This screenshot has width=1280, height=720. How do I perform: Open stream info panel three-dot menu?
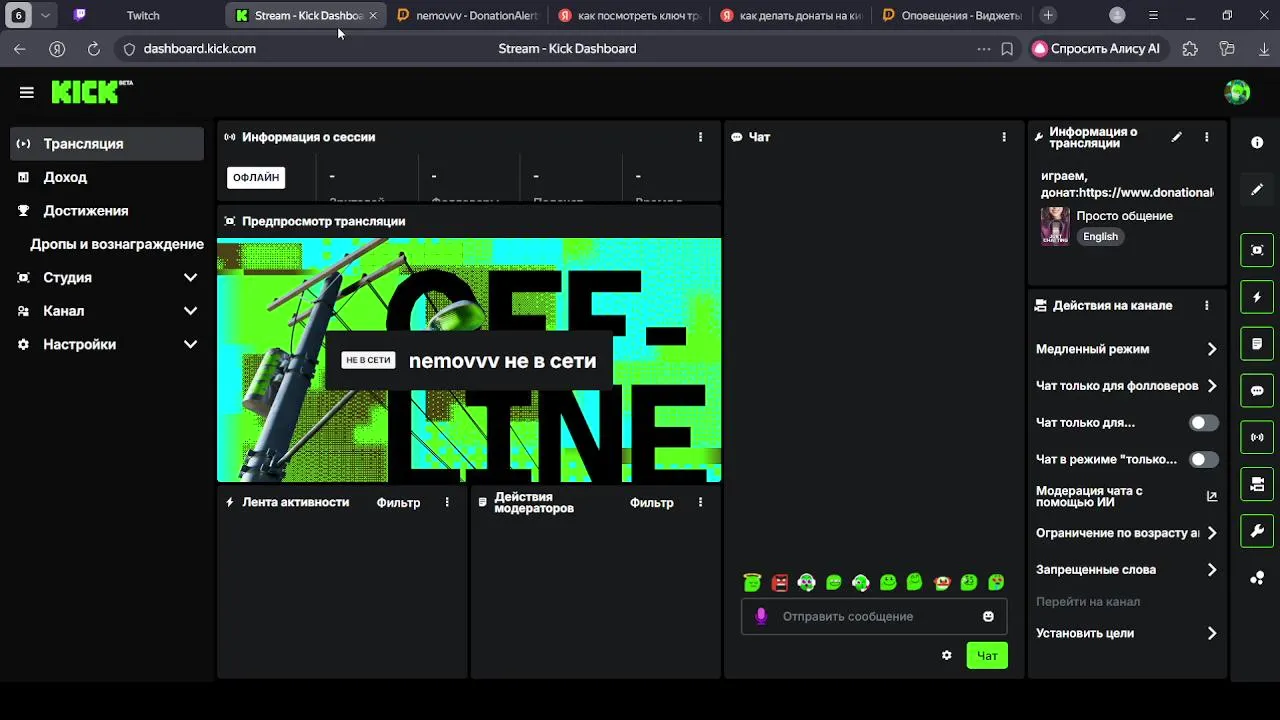pos(1206,137)
